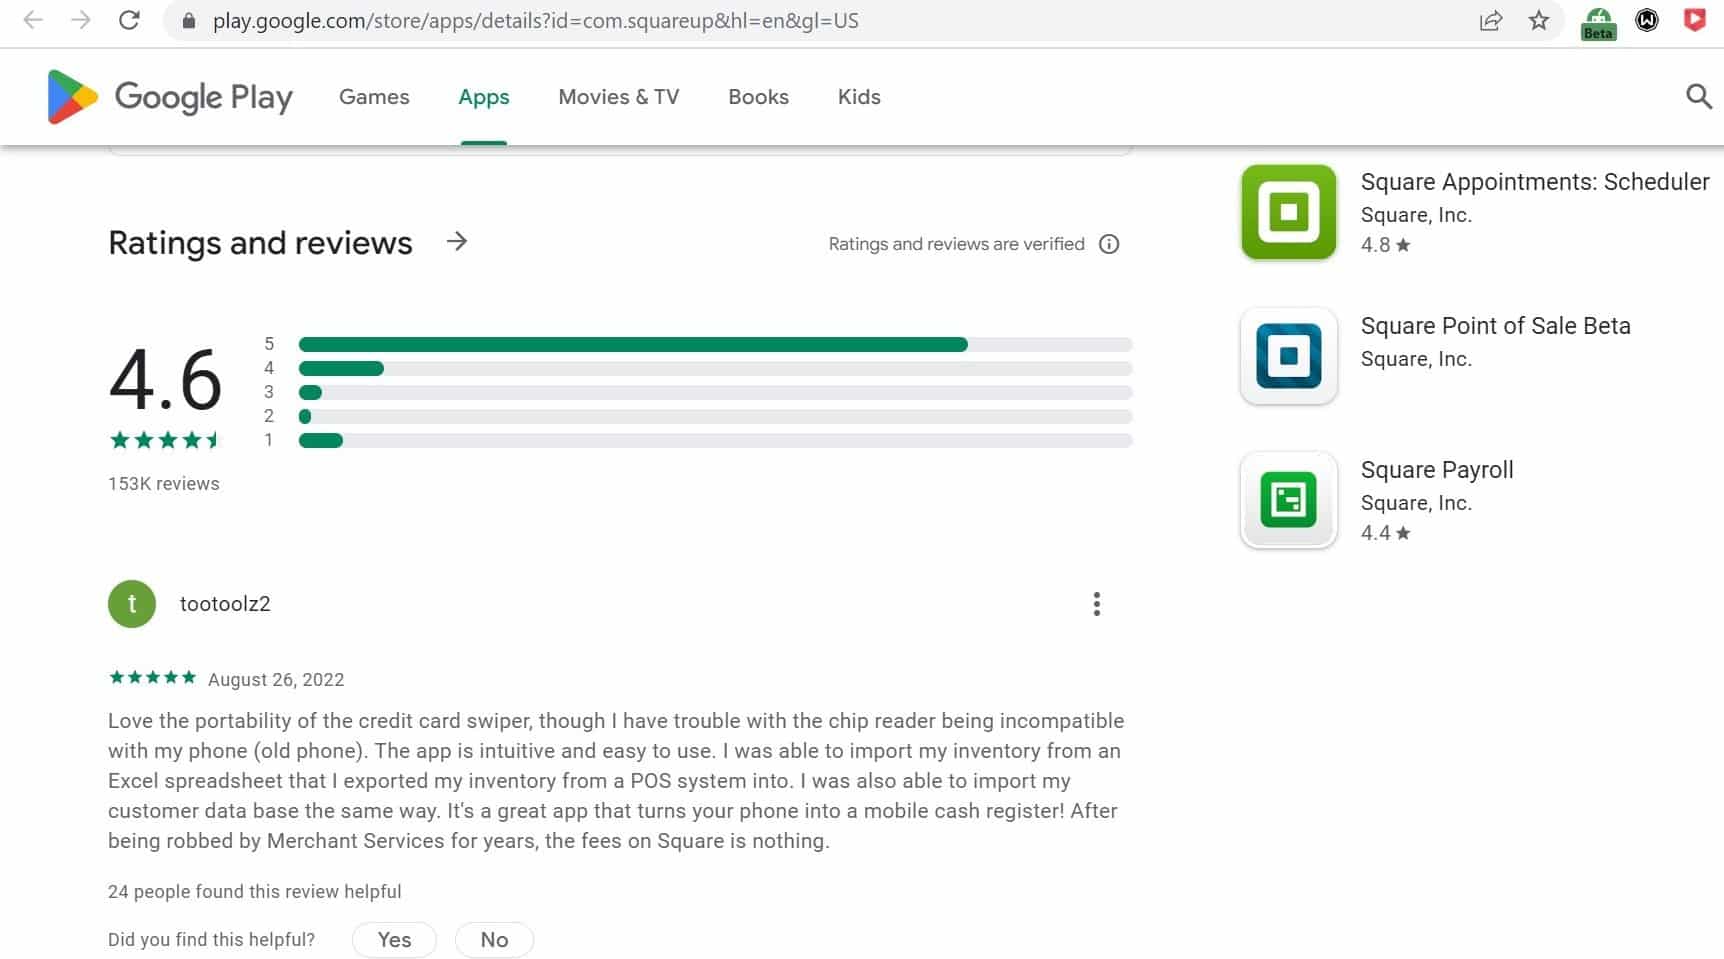The height and width of the screenshot is (959, 1724).
Task: Click the August 26, 2022 review date
Action: [x=276, y=680]
